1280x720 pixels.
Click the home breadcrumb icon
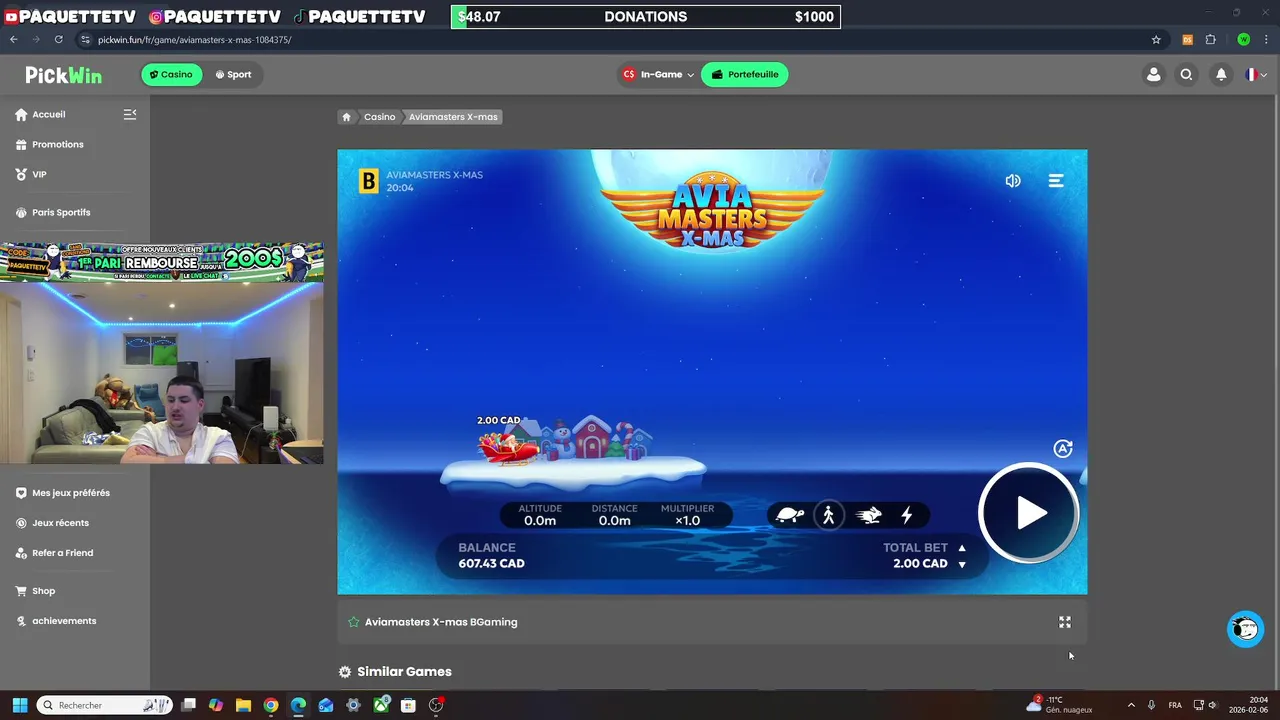click(x=346, y=117)
